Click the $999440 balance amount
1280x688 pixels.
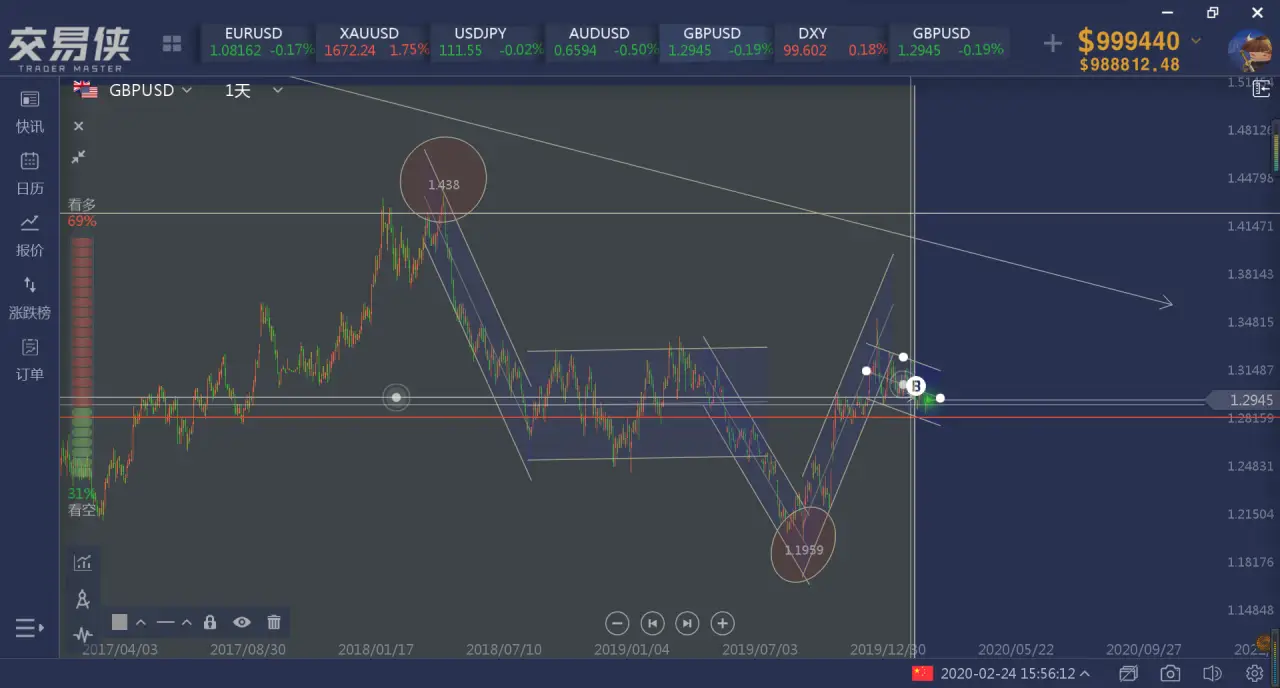coord(1128,41)
